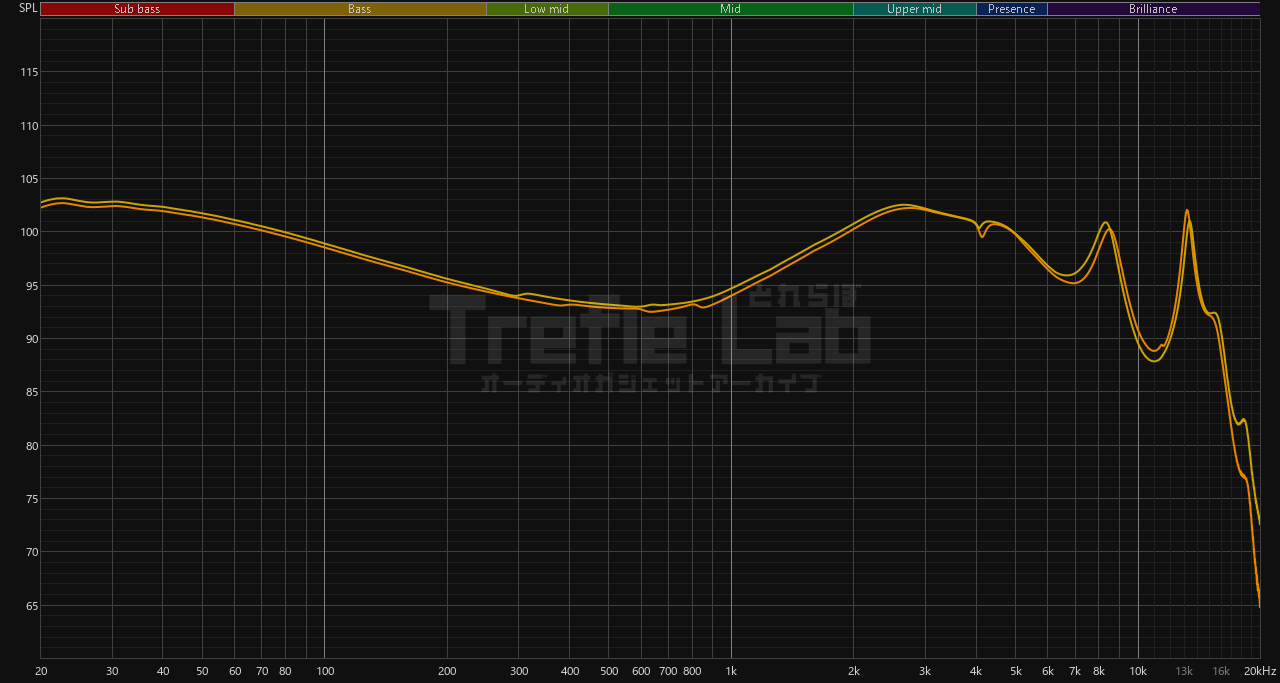This screenshot has height=683, width=1280.
Task: Click the small curve notch at 4k
Action: pyautogui.click(x=982, y=235)
